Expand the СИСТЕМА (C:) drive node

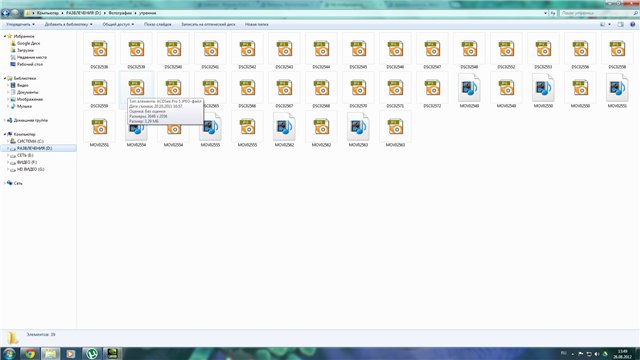coord(8,141)
